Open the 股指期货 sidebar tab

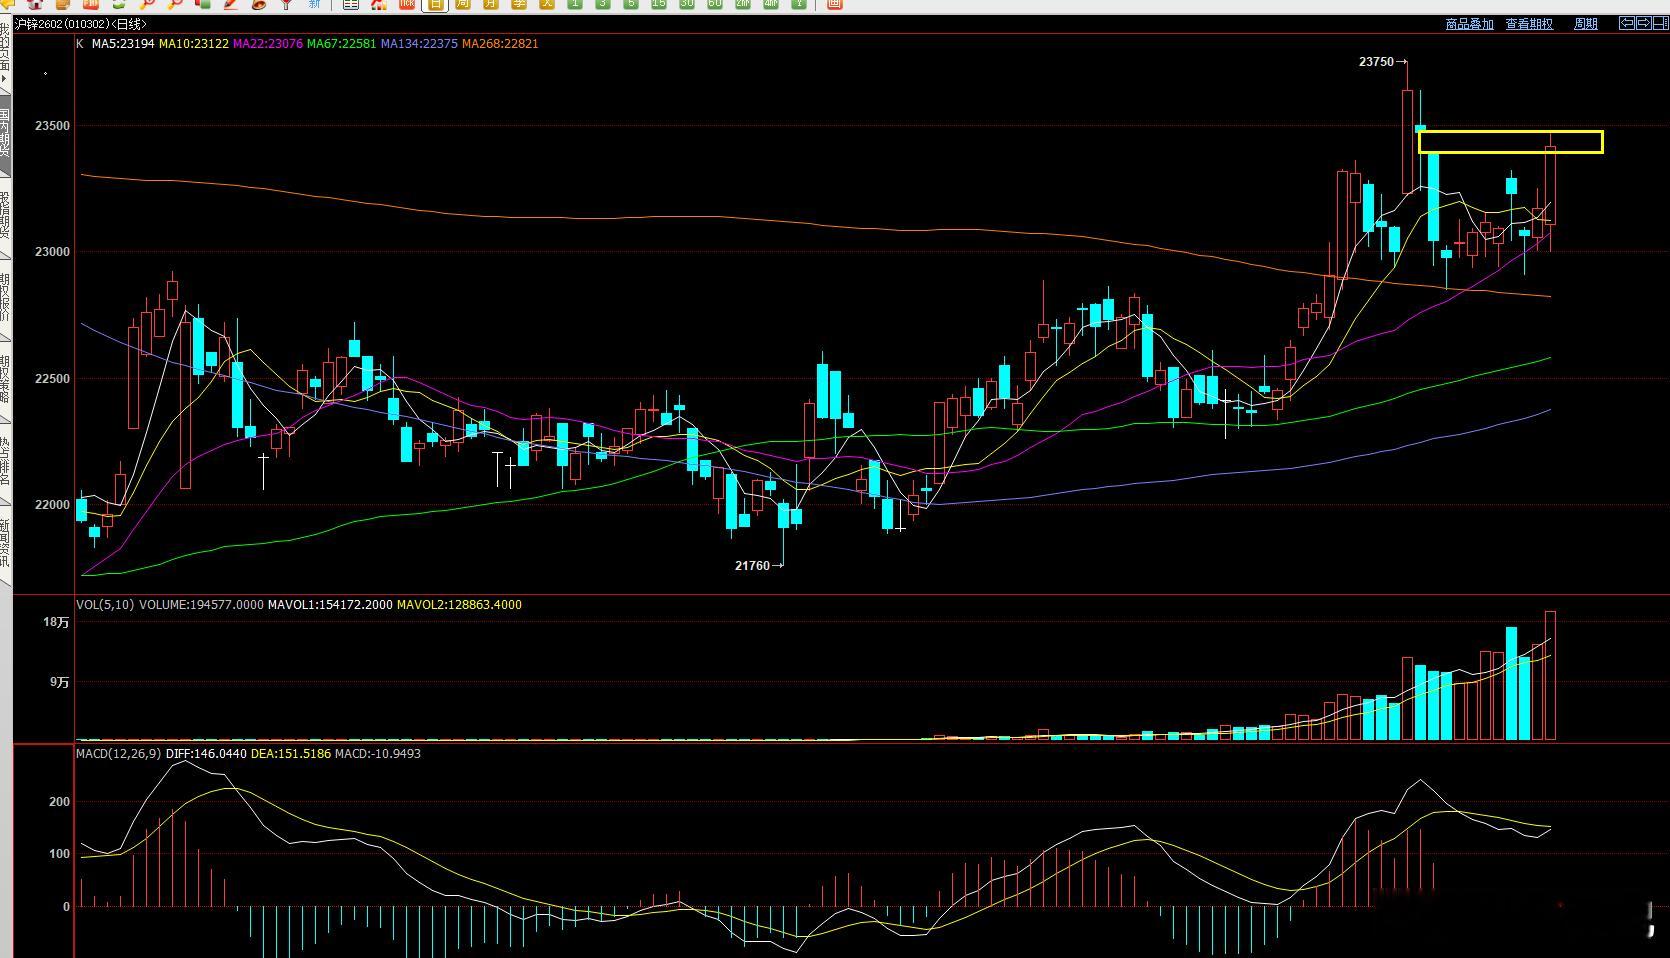coord(5,217)
